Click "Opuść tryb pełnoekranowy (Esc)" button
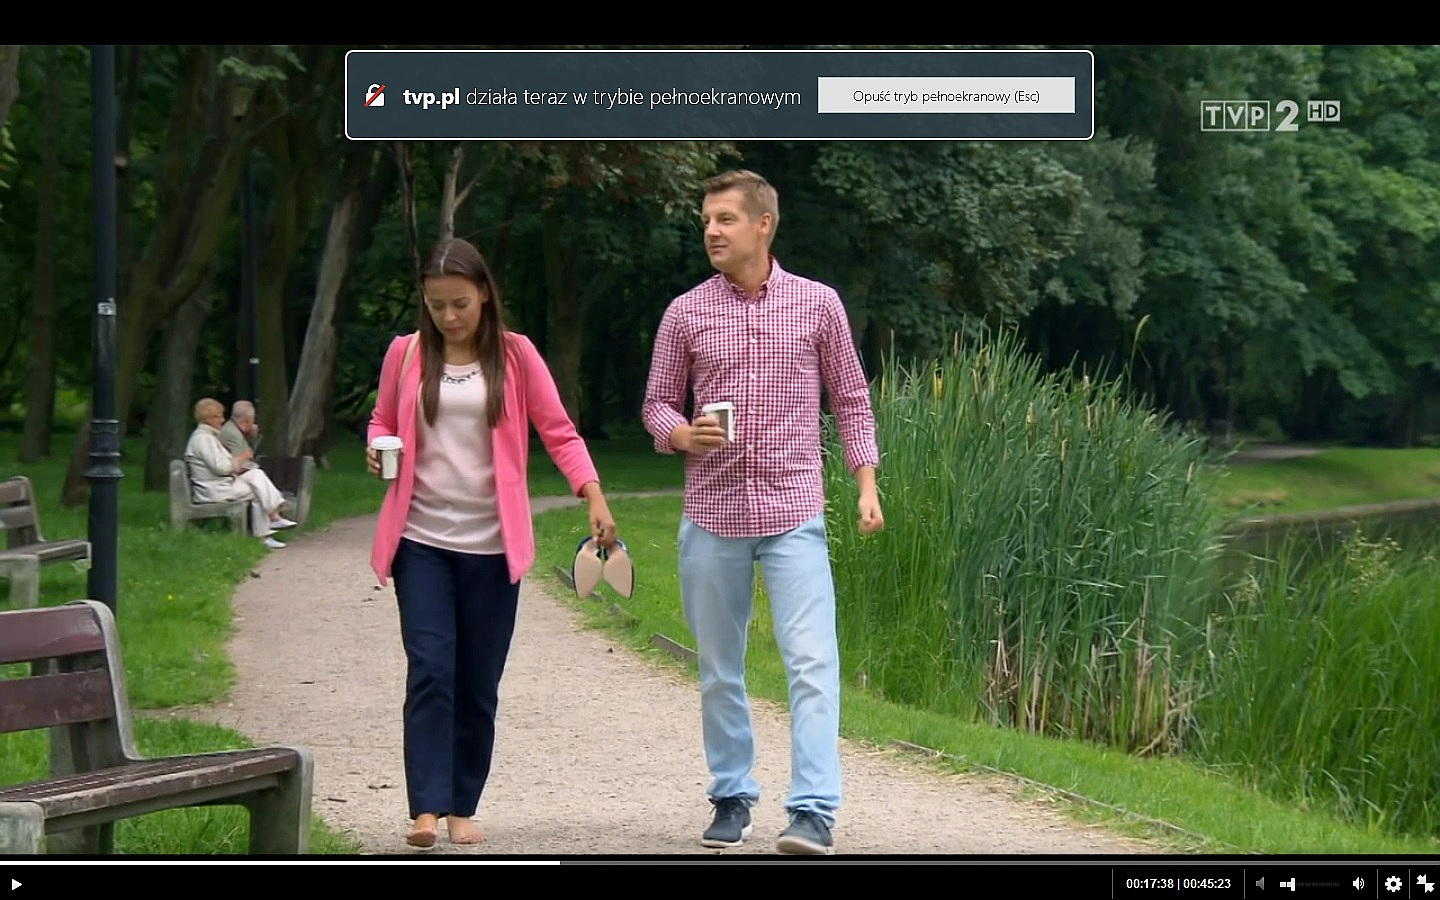The width and height of the screenshot is (1440, 900). [x=946, y=96]
